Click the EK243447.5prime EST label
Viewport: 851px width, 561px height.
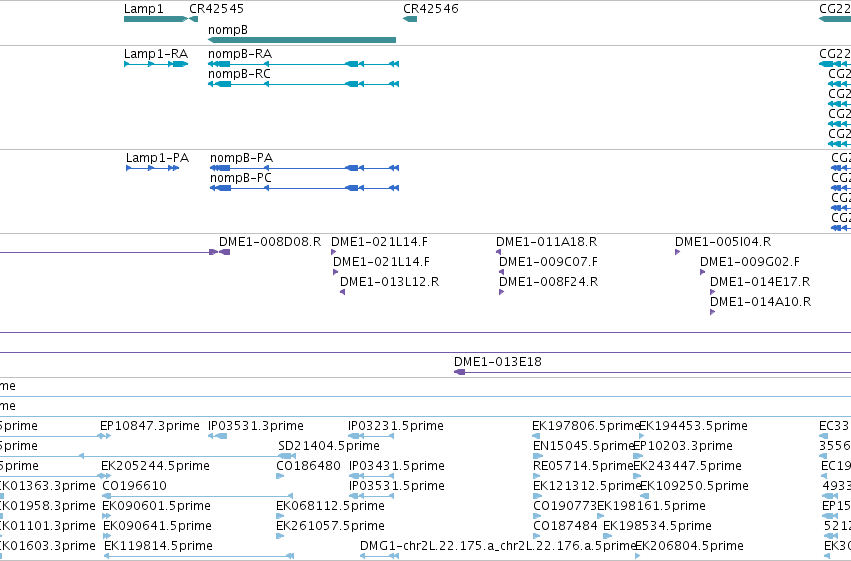[x=688, y=466]
